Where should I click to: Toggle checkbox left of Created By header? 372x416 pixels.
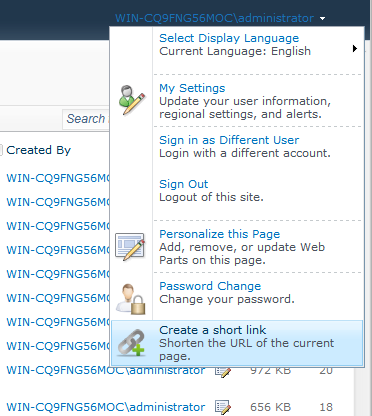tap(1, 150)
